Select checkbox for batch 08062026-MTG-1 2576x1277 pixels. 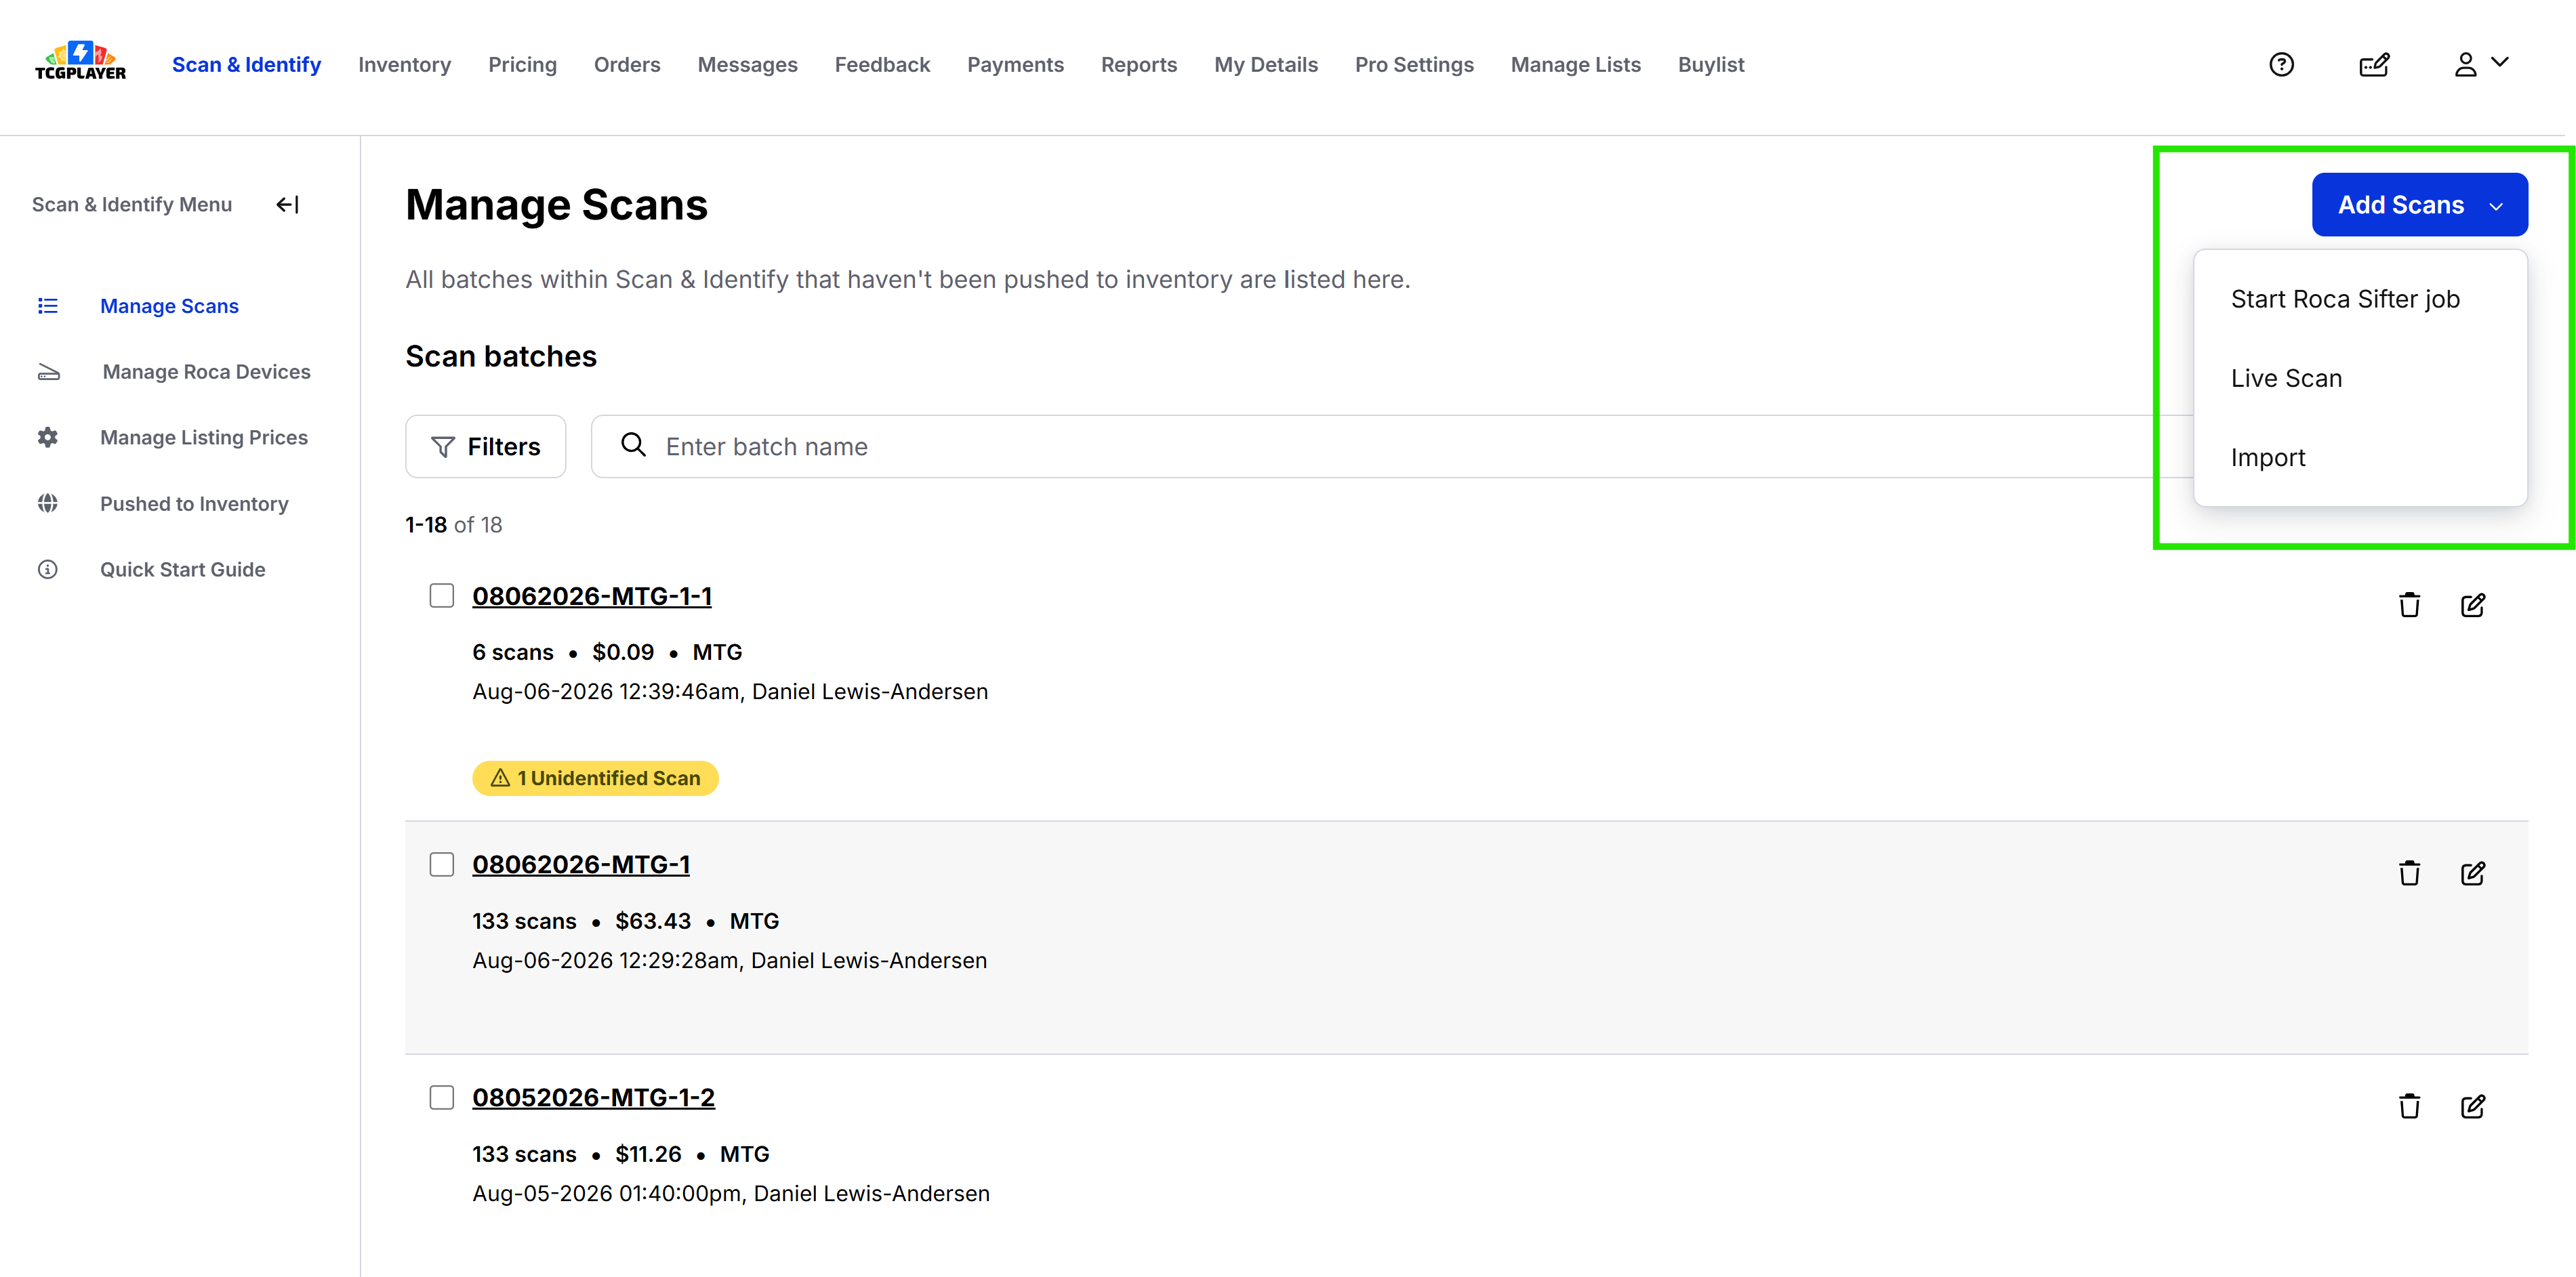[x=441, y=864]
